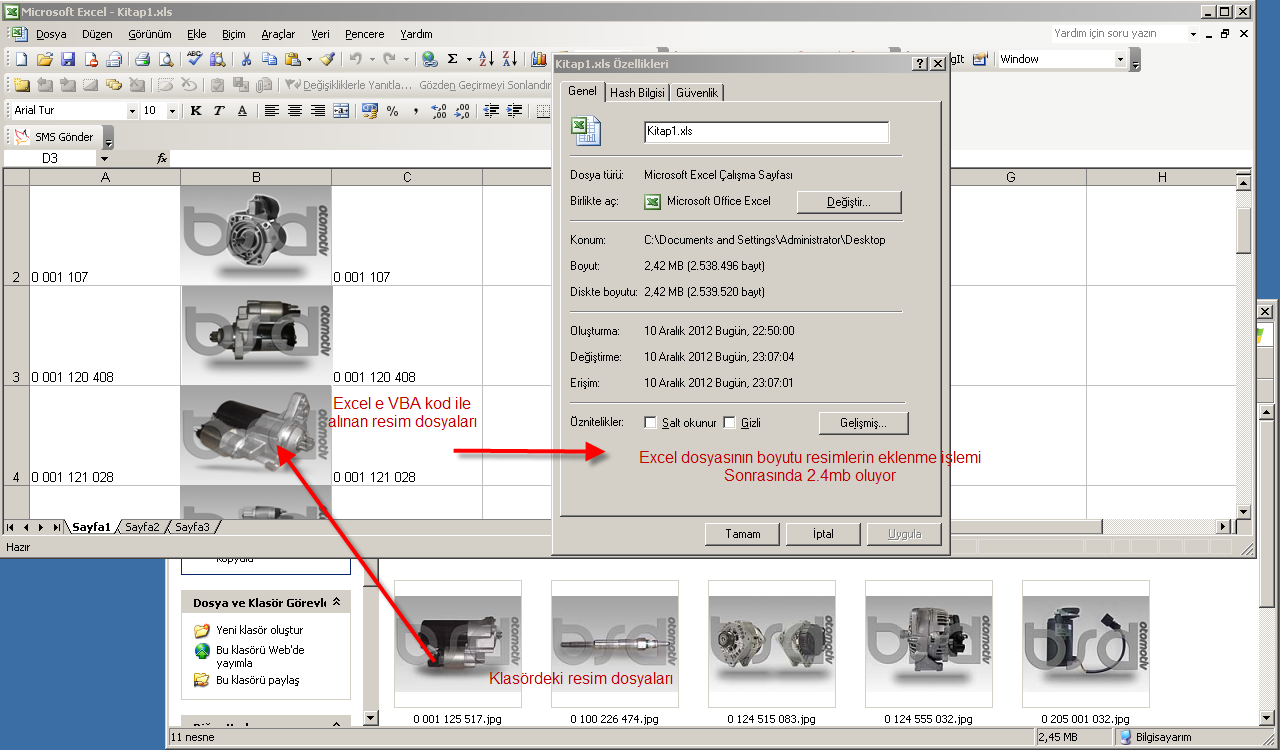The width and height of the screenshot is (1280, 750).
Task: Open the Araçlar menu
Action: 278,34
